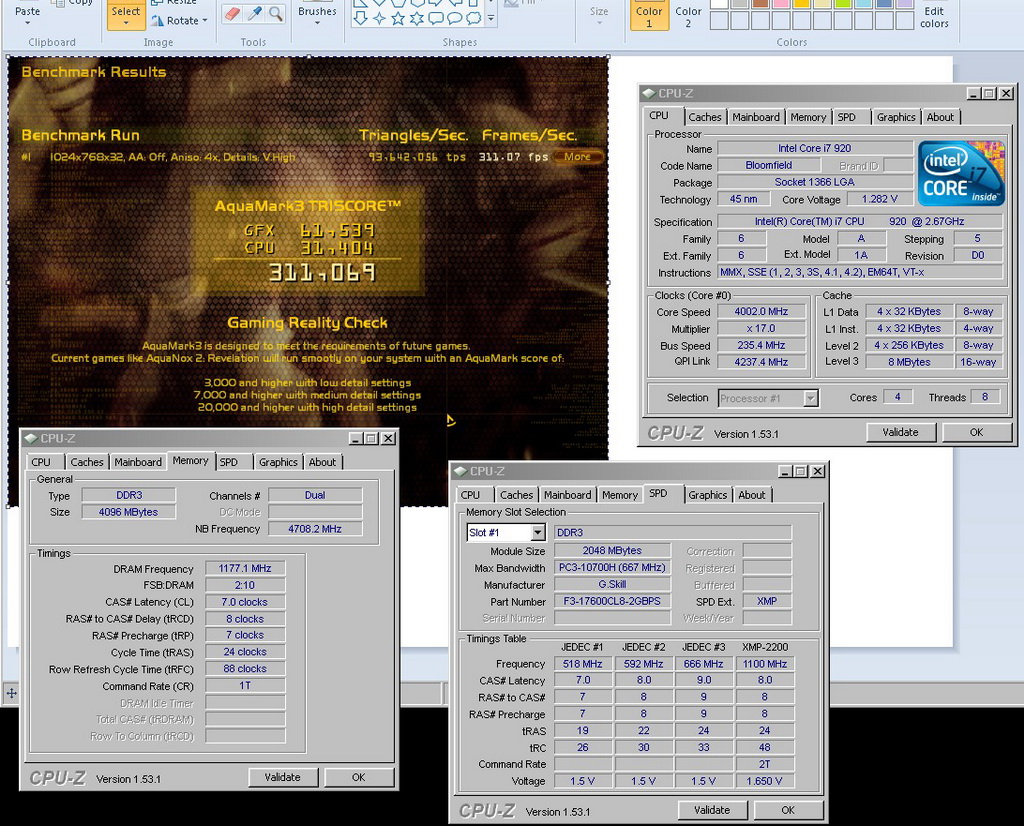Expand the Shapes gallery list
Image resolution: width=1024 pixels, height=826 pixels.
(490, 19)
